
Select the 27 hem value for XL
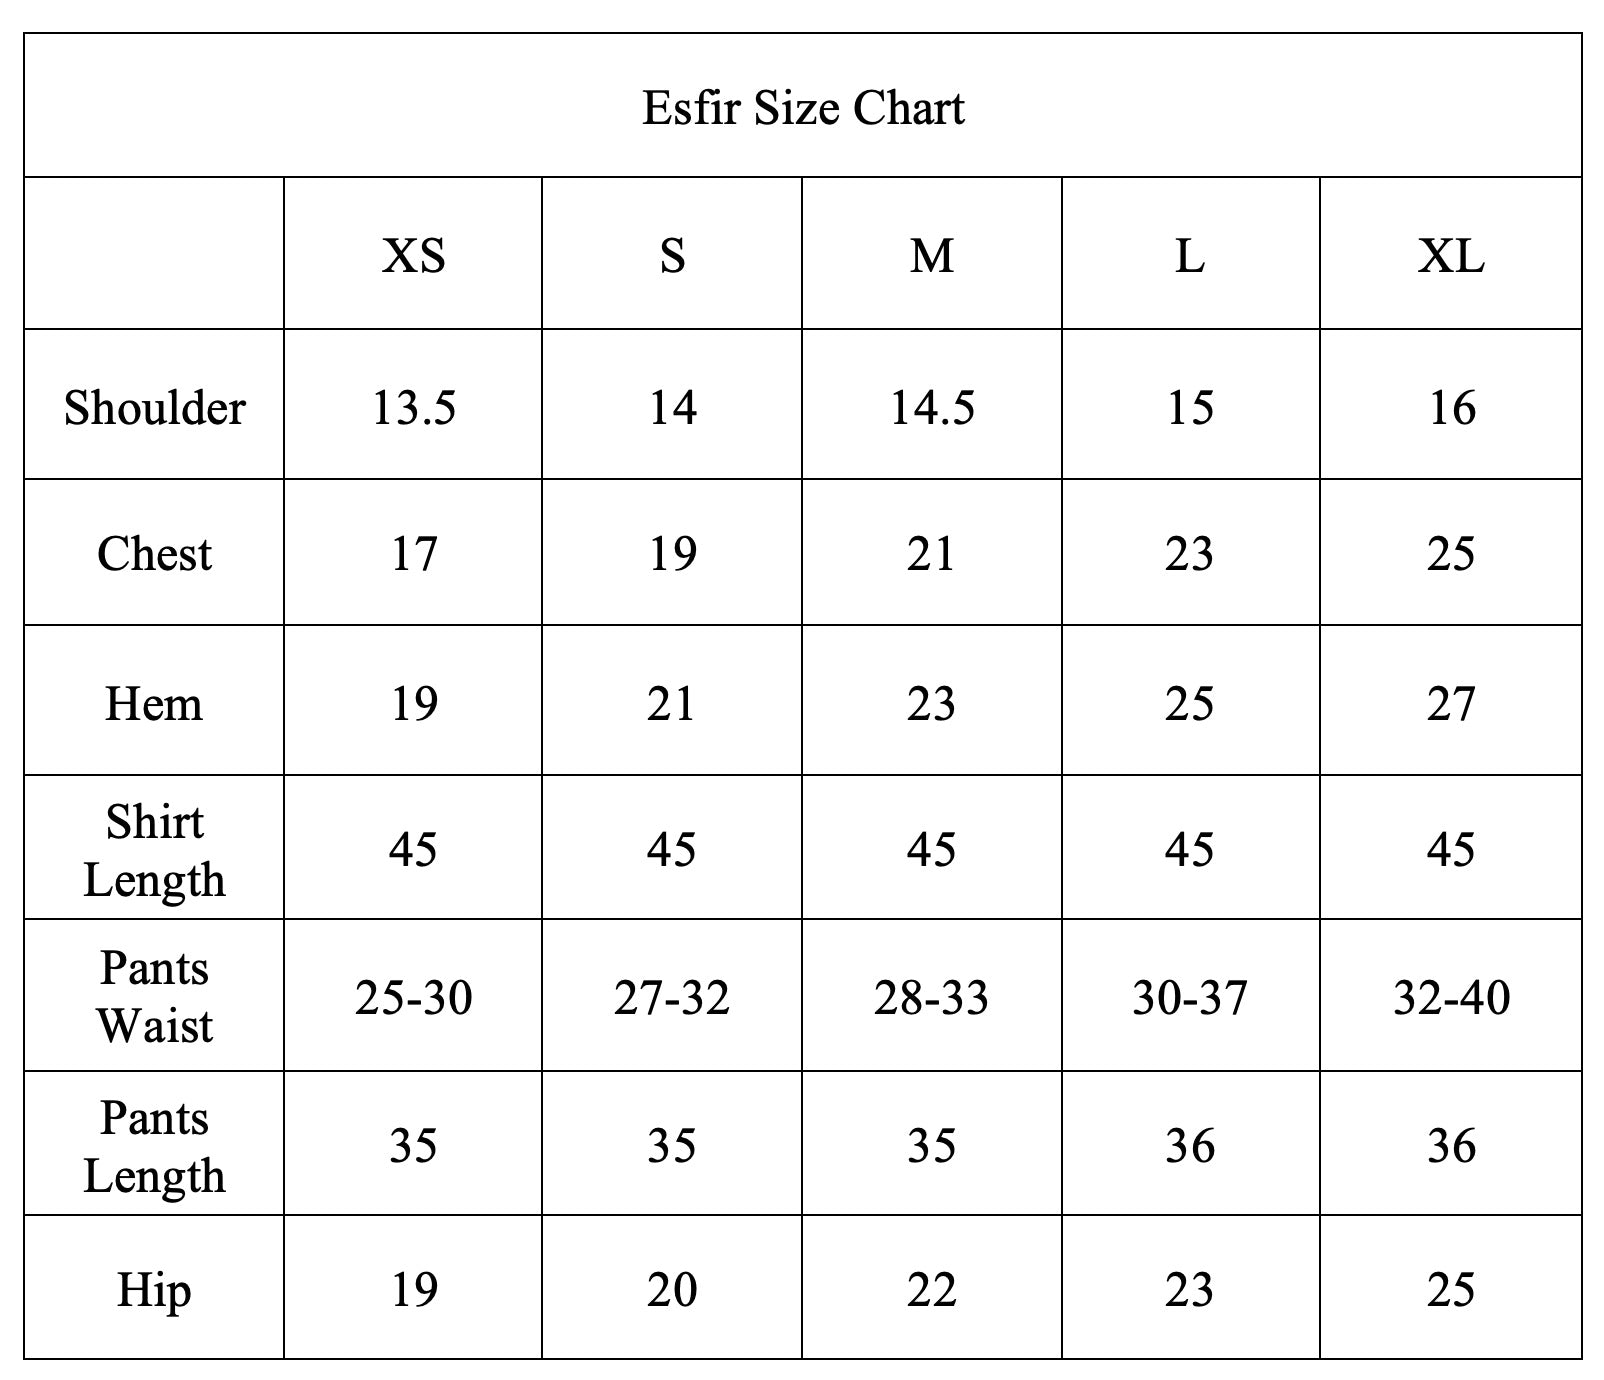[x=1450, y=703]
